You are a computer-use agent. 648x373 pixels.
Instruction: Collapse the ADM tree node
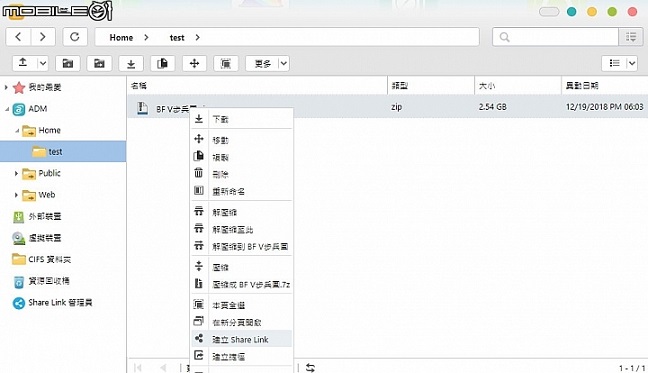[7, 109]
